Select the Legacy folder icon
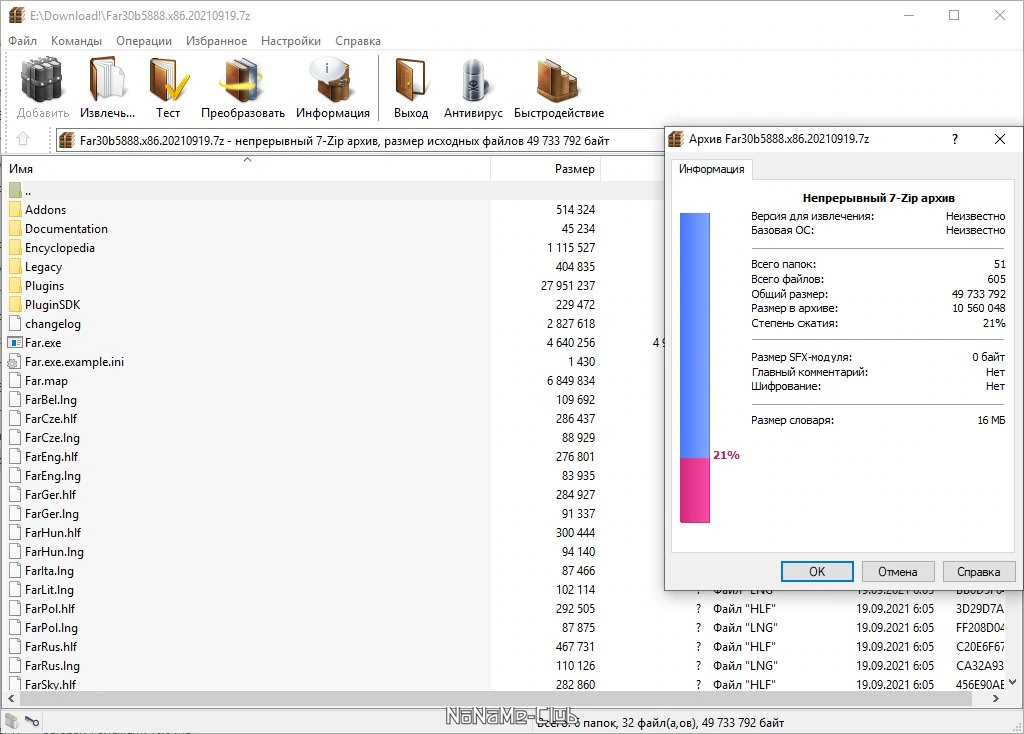 click(16, 266)
